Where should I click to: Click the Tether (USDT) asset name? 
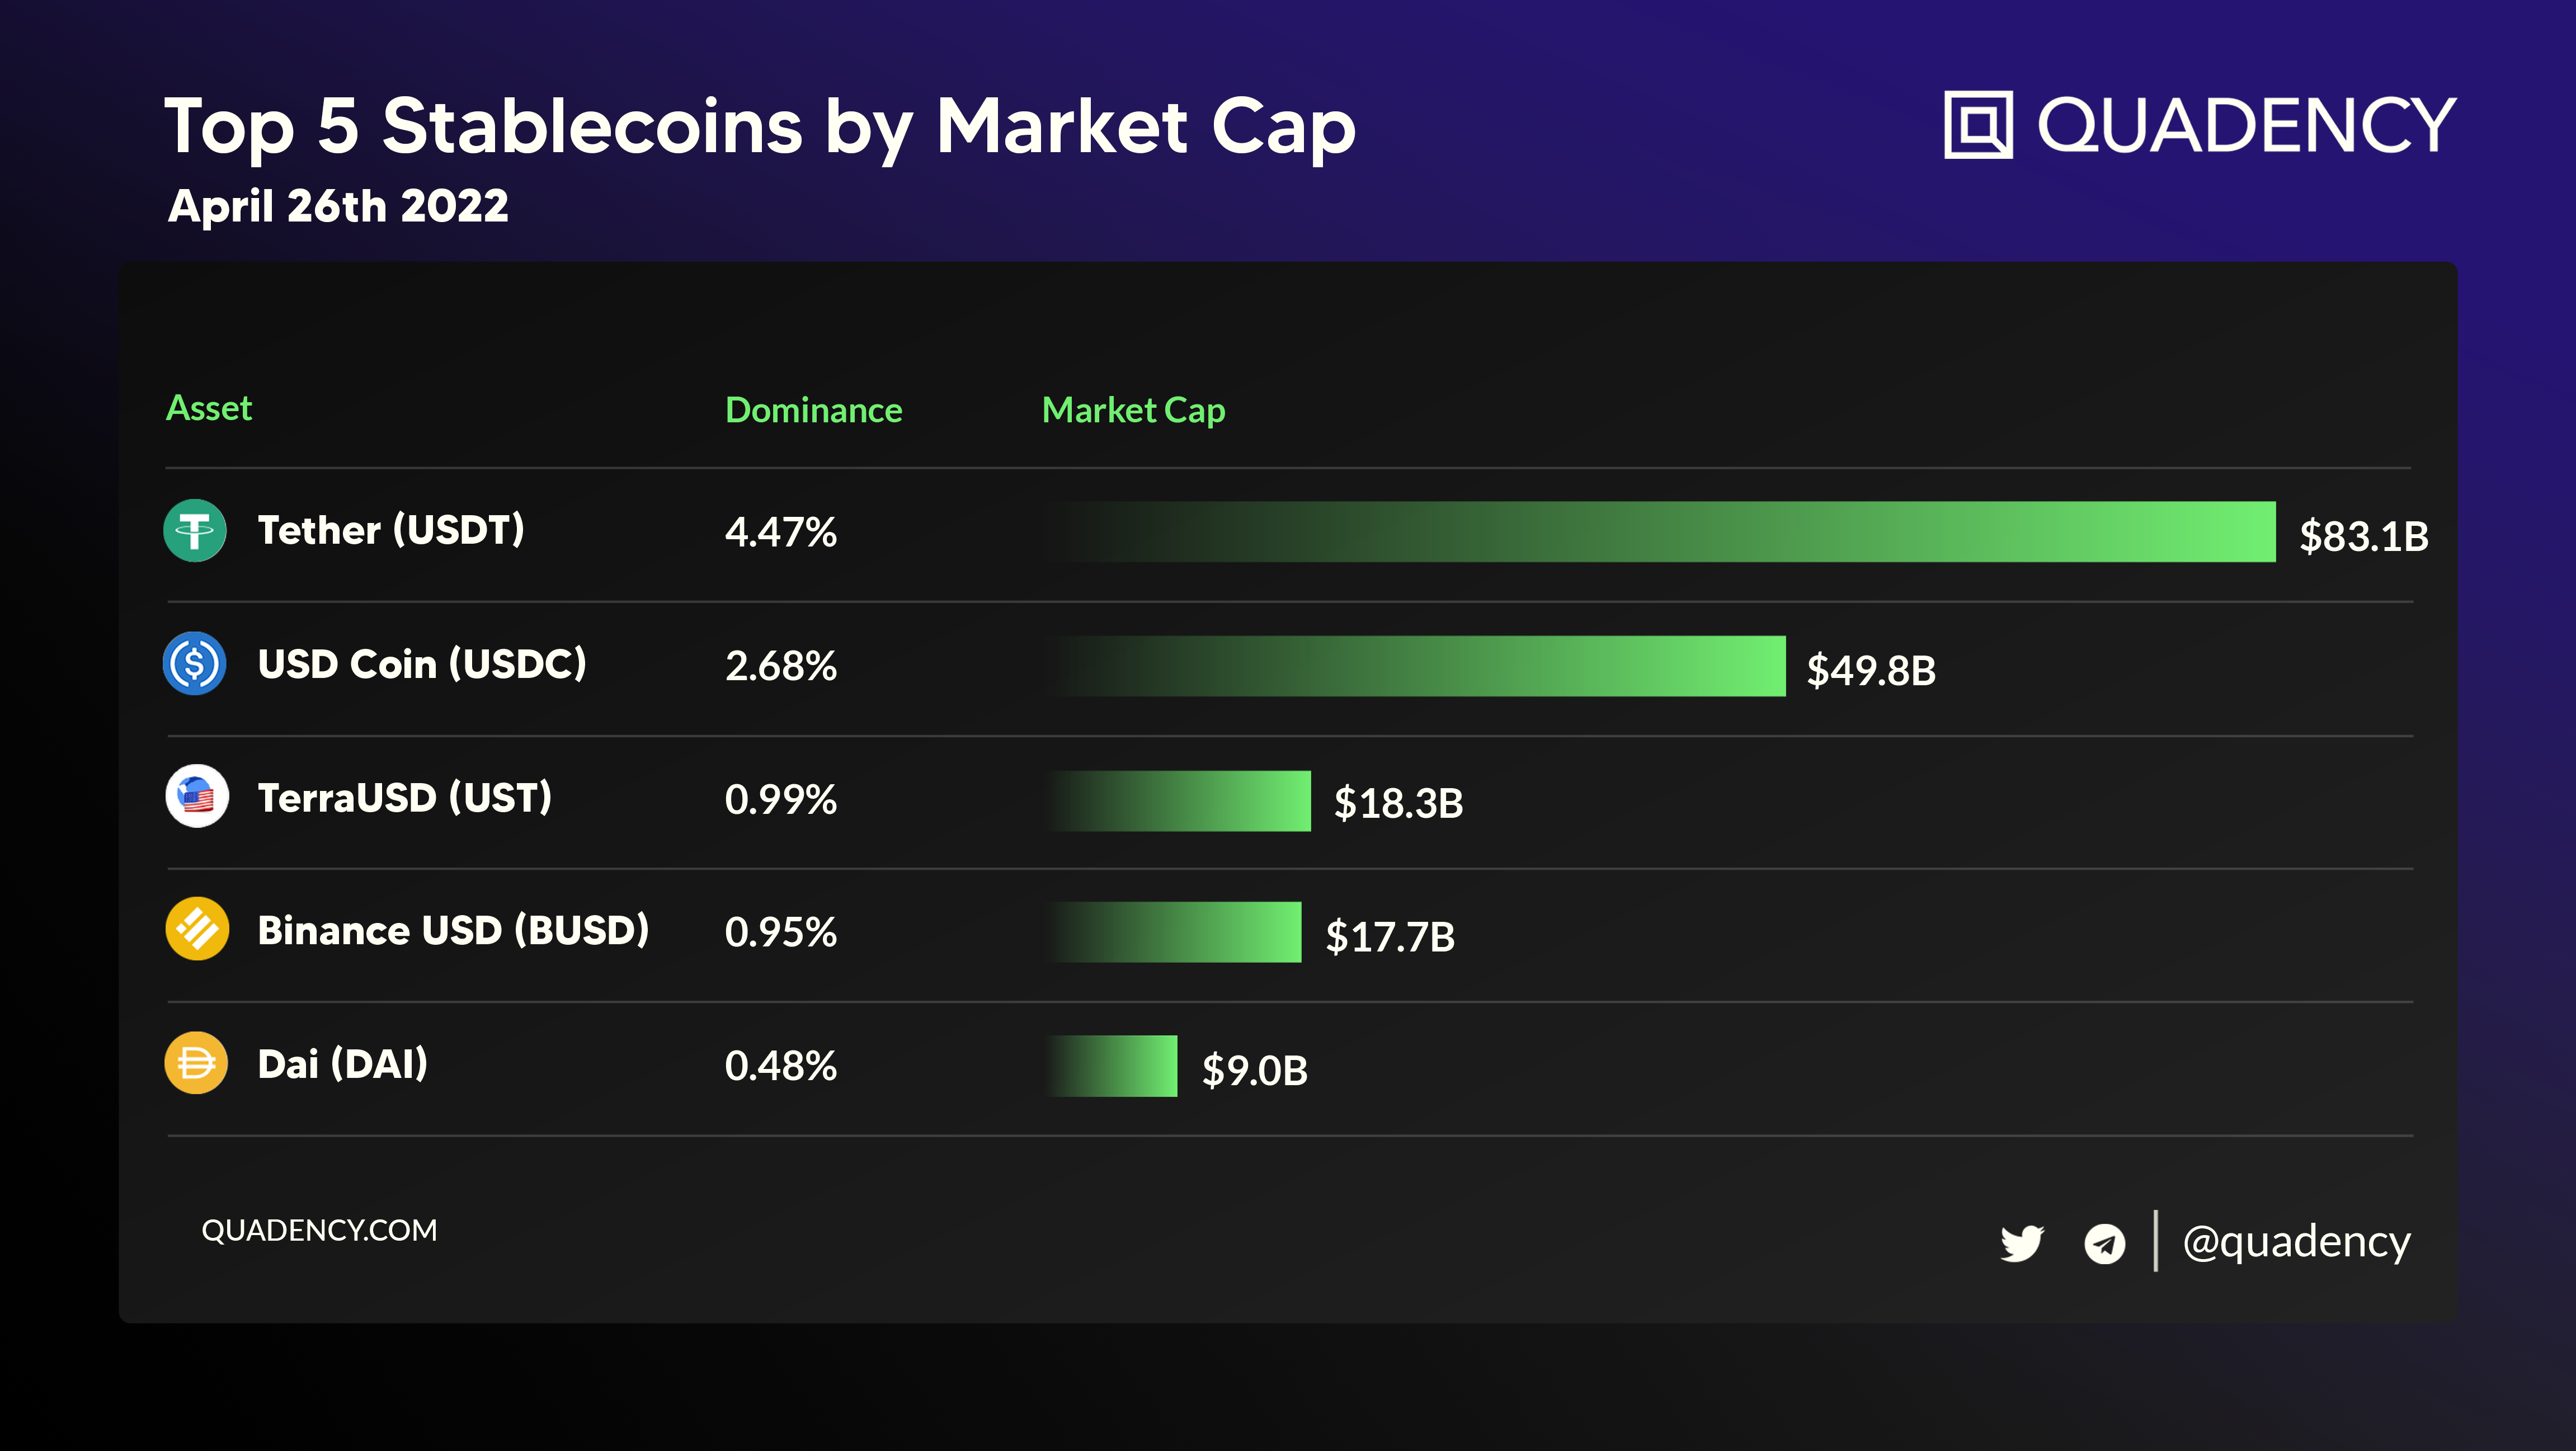[391, 530]
